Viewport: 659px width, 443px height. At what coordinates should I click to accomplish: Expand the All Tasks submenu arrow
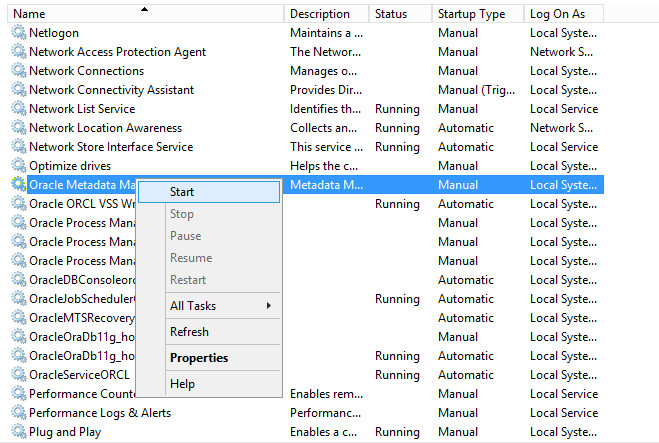click(269, 306)
